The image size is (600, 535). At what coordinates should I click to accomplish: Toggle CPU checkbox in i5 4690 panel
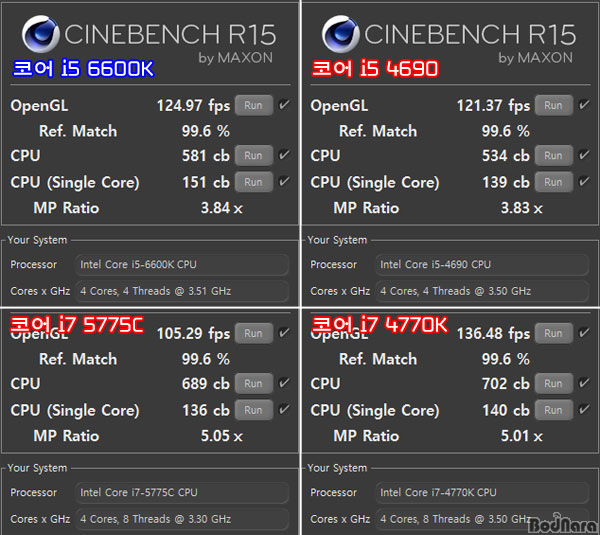coord(584,155)
